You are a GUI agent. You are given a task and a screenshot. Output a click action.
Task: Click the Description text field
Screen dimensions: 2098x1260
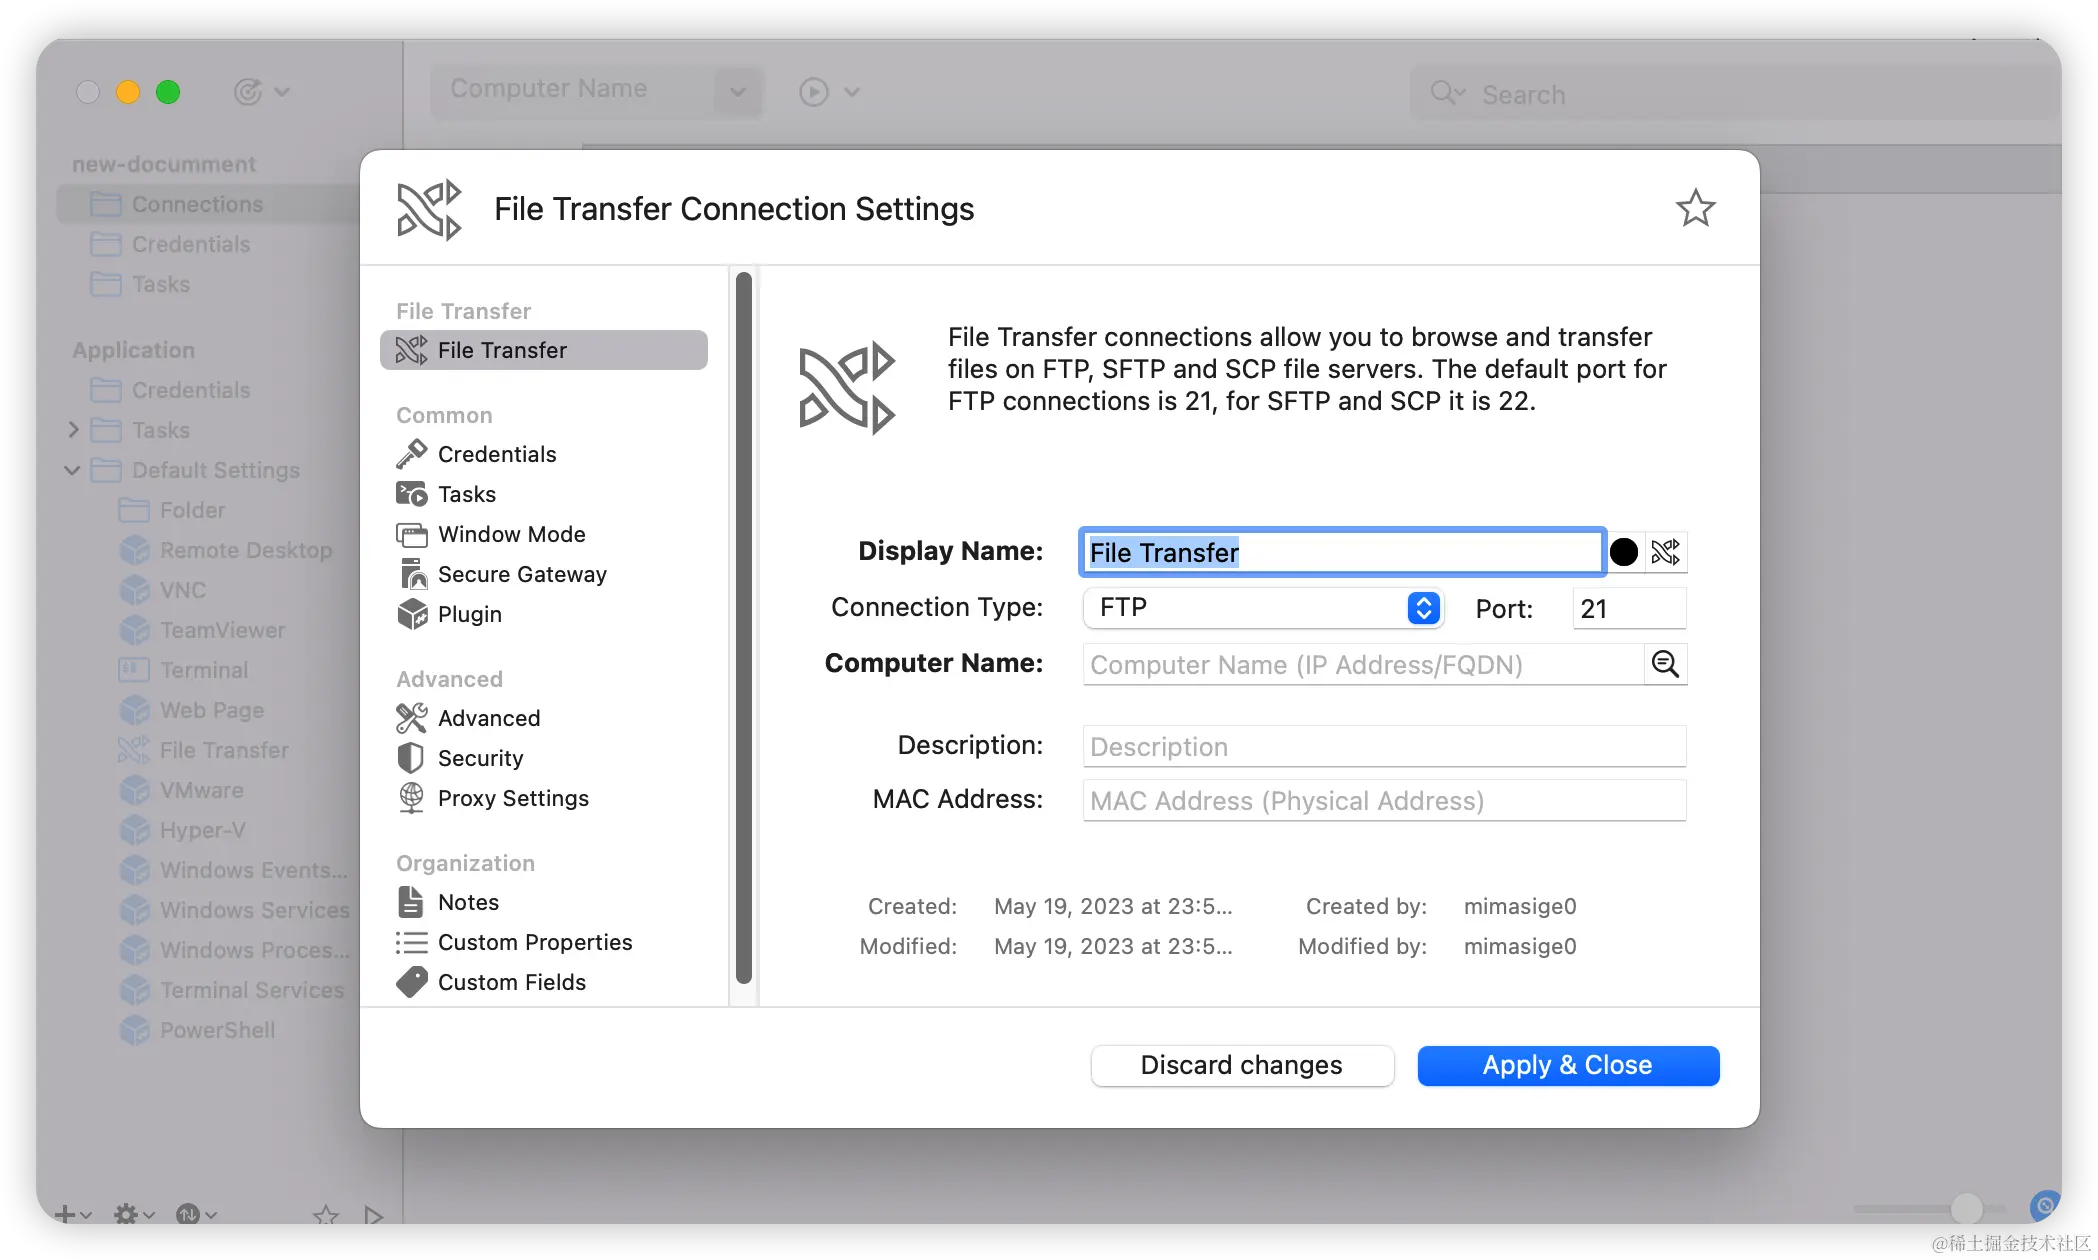pyautogui.click(x=1383, y=746)
